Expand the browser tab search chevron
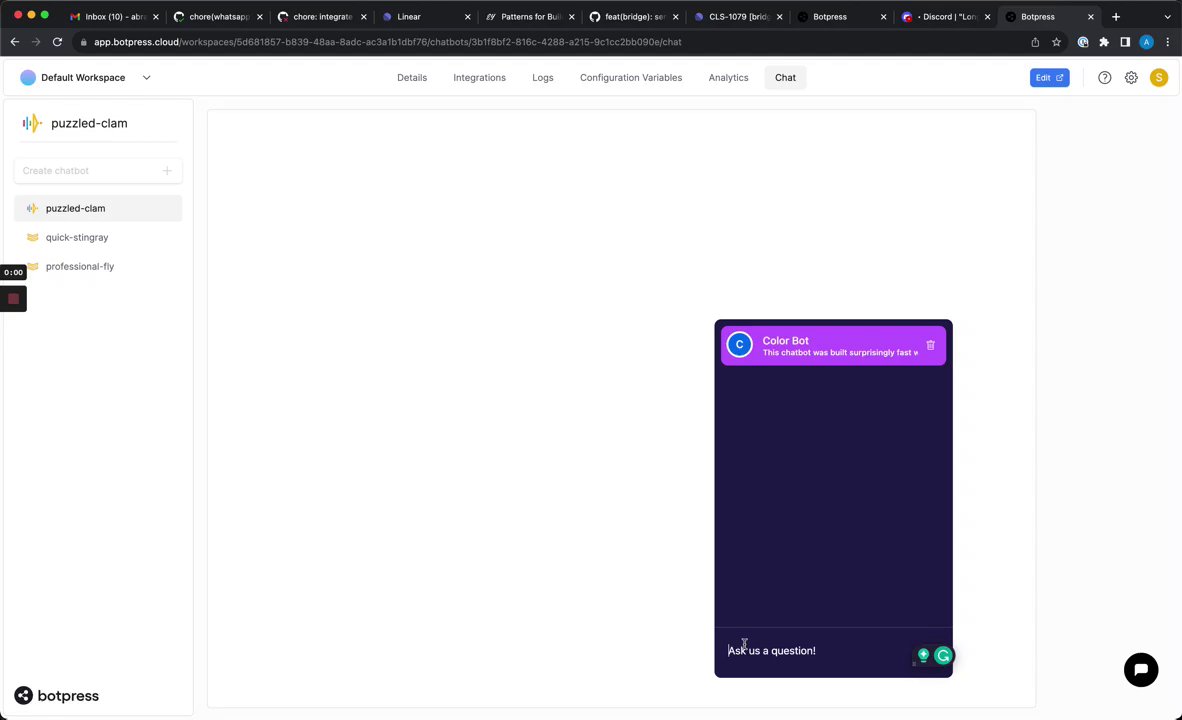 click(x=1167, y=17)
